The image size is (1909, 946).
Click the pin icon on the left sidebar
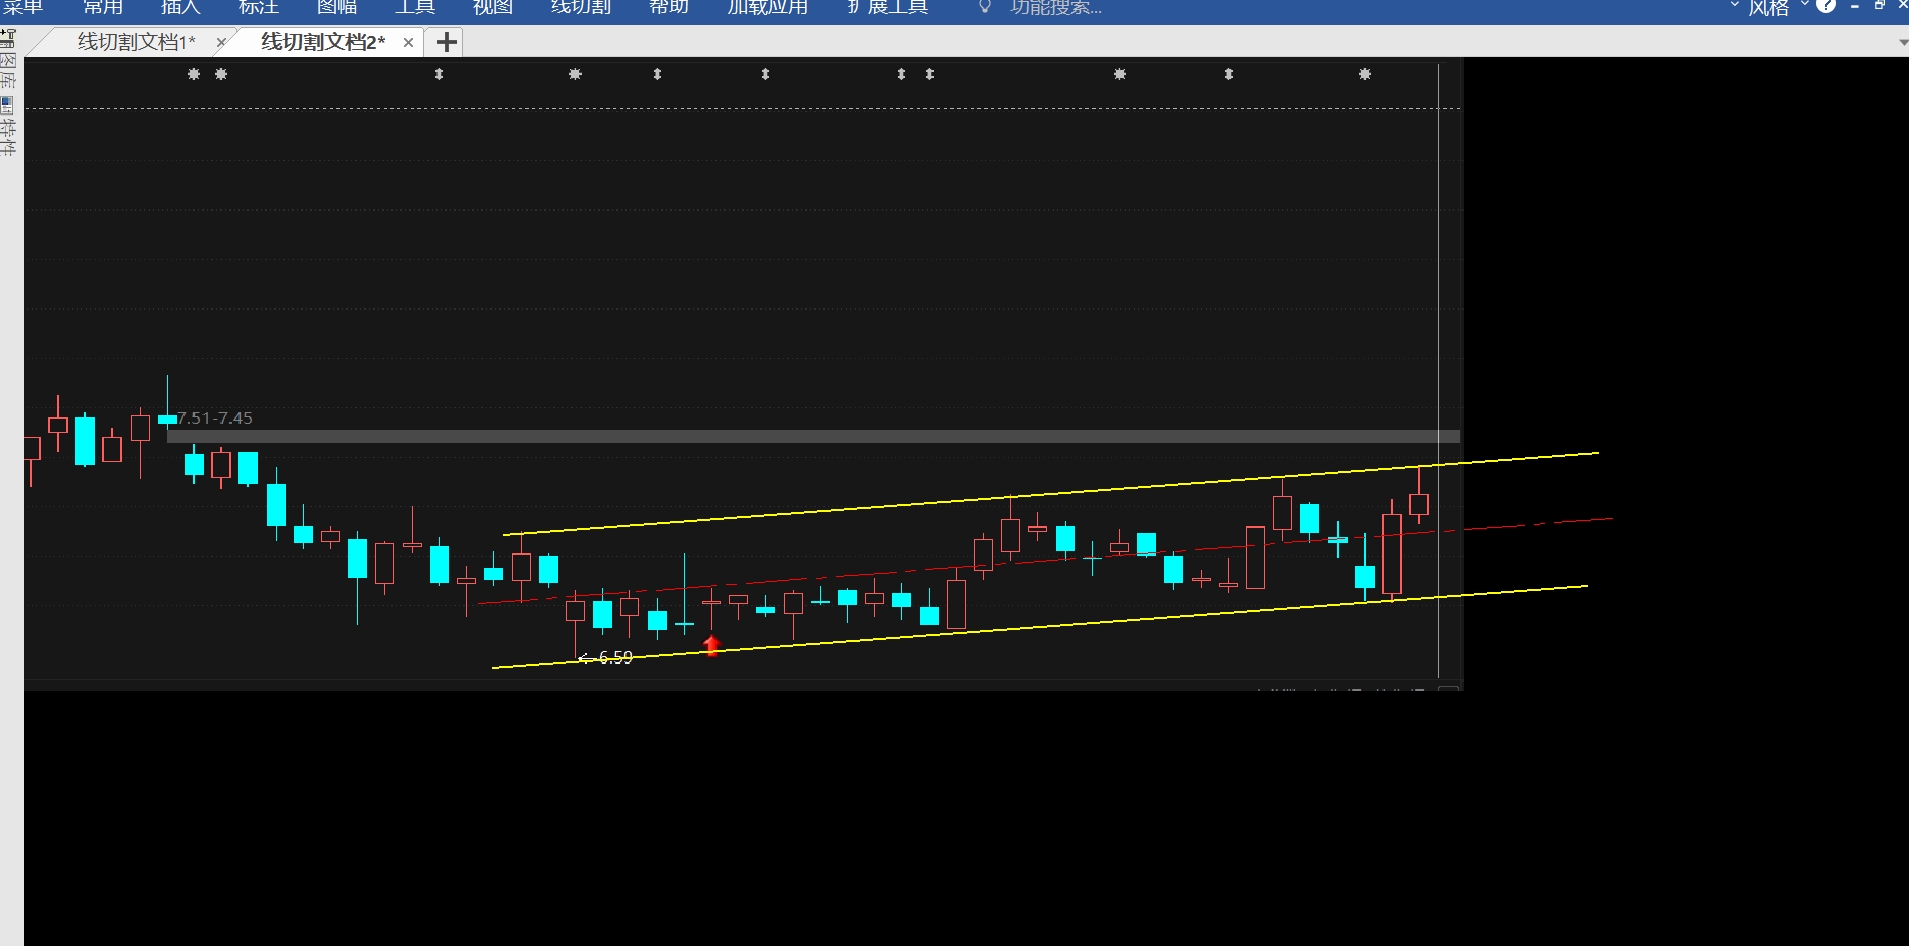(x=7, y=38)
